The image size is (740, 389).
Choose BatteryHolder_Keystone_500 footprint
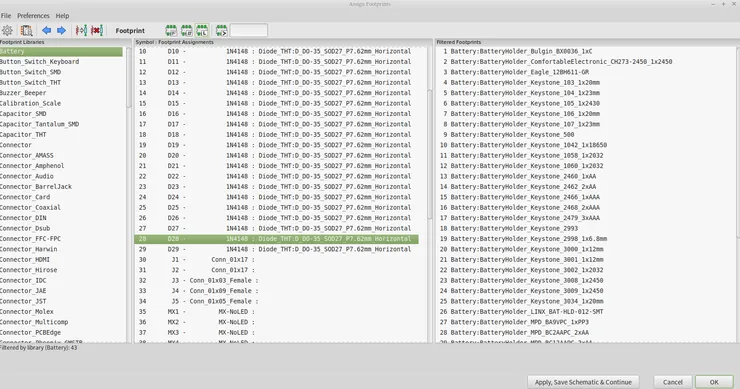coord(585,135)
